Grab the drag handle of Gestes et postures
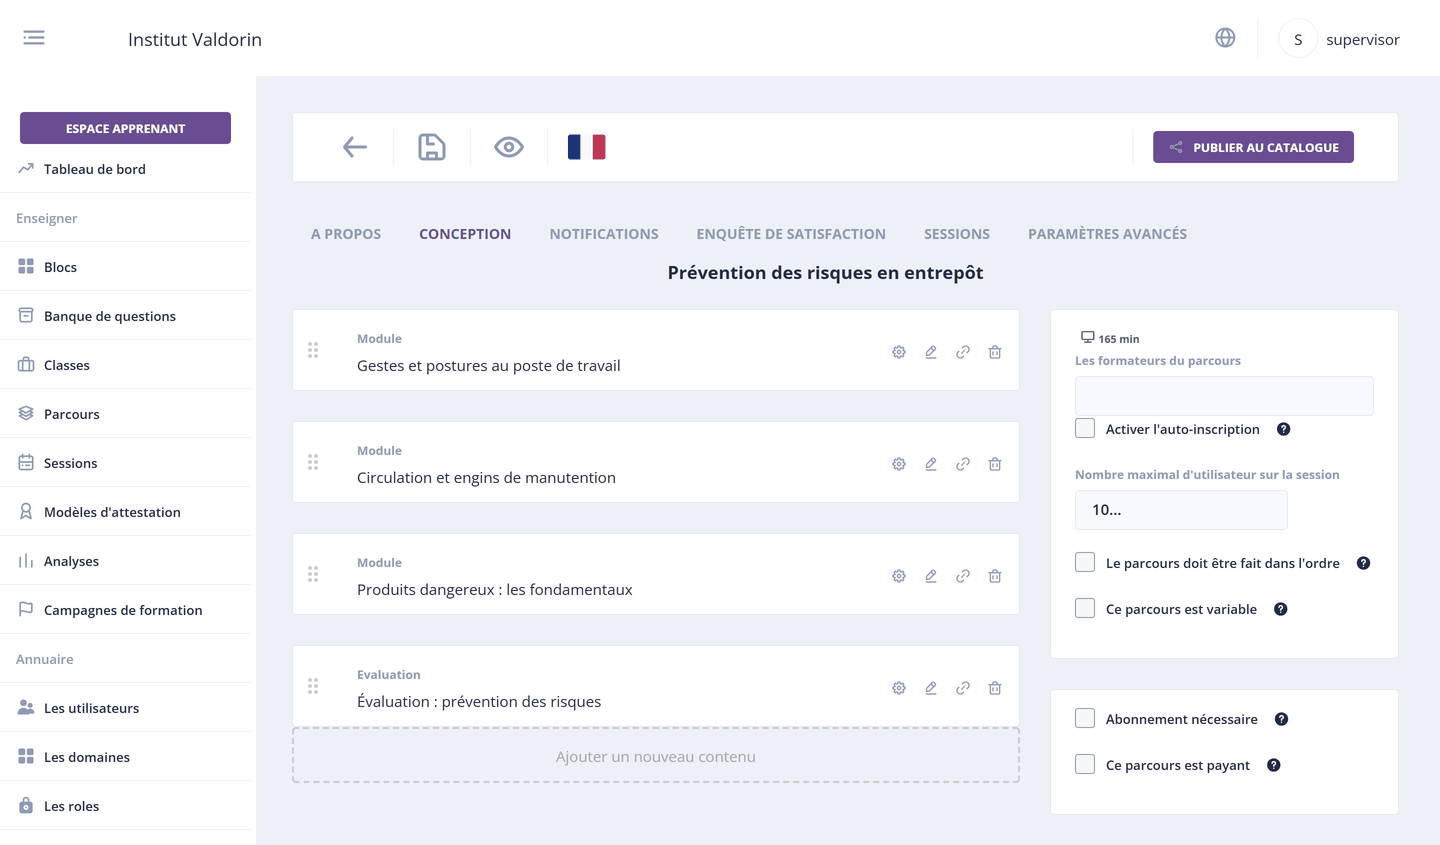The image size is (1440, 845). [x=313, y=350]
